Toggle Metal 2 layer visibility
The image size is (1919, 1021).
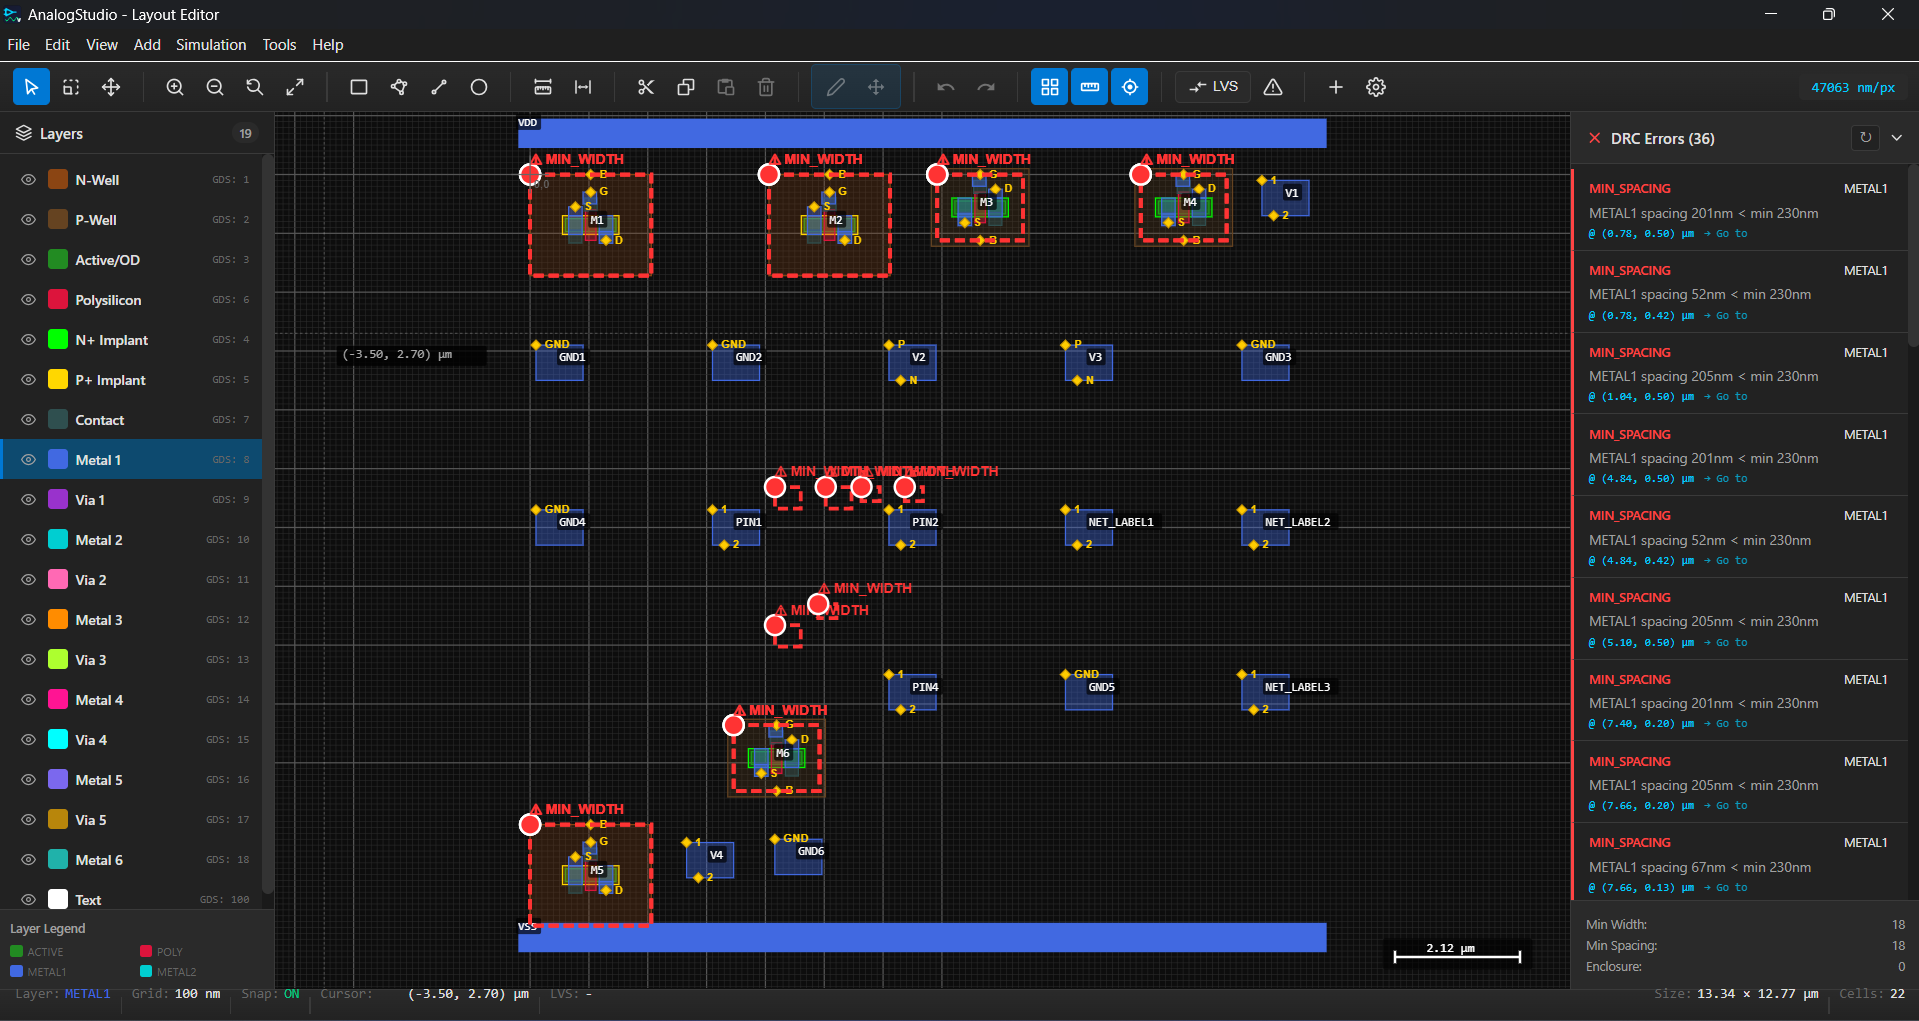click(x=28, y=540)
